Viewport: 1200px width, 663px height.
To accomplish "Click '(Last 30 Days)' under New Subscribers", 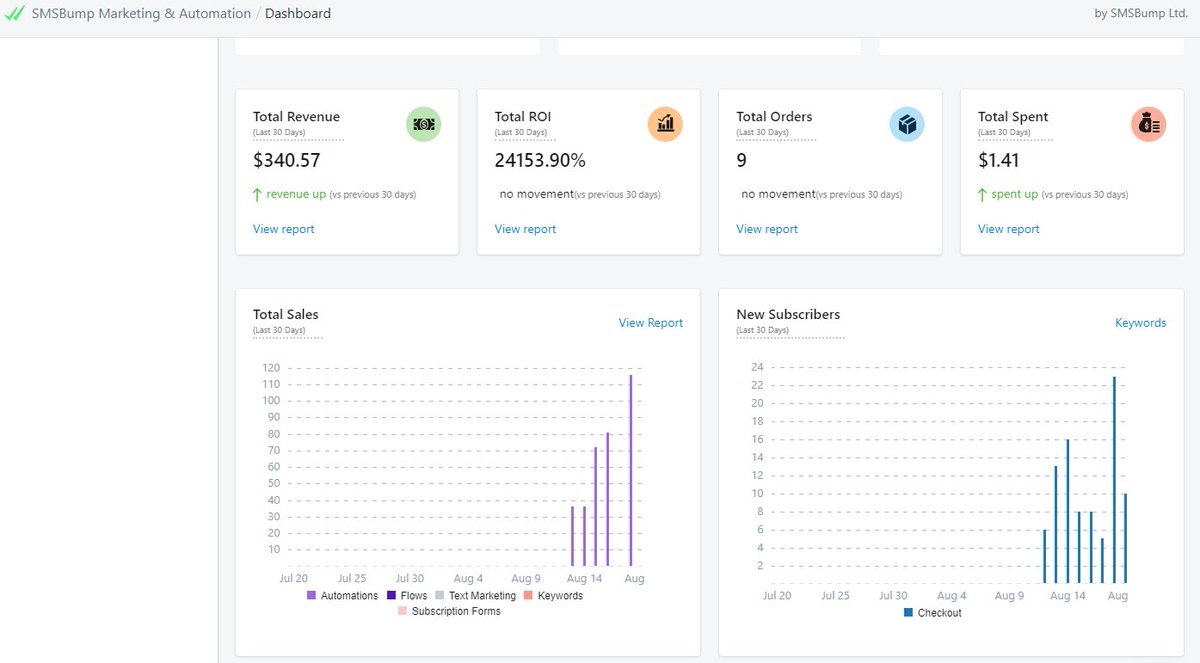I will point(762,330).
